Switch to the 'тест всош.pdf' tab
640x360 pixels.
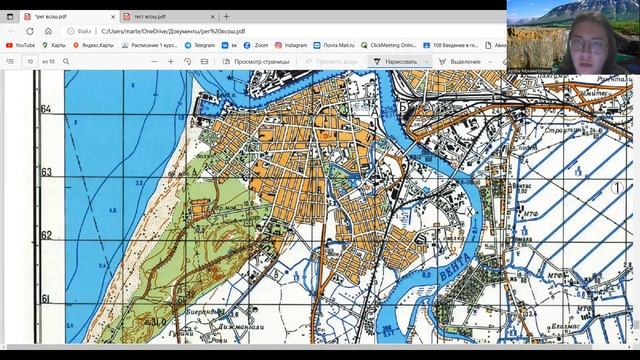[x=169, y=17]
